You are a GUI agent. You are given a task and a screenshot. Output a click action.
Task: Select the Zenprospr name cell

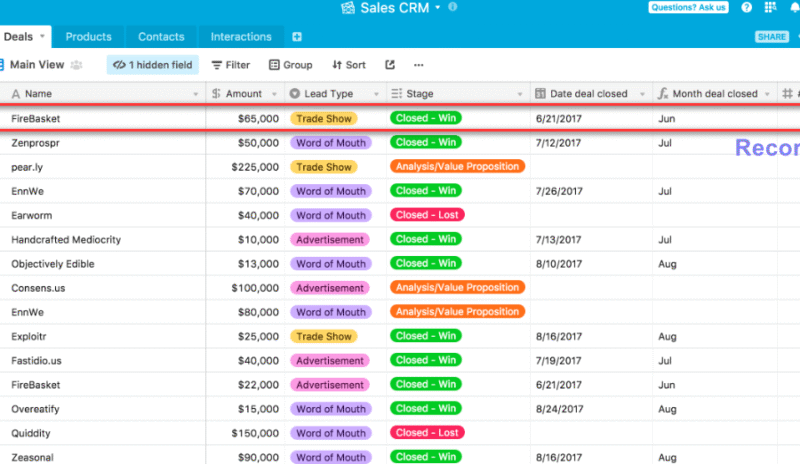[100, 143]
